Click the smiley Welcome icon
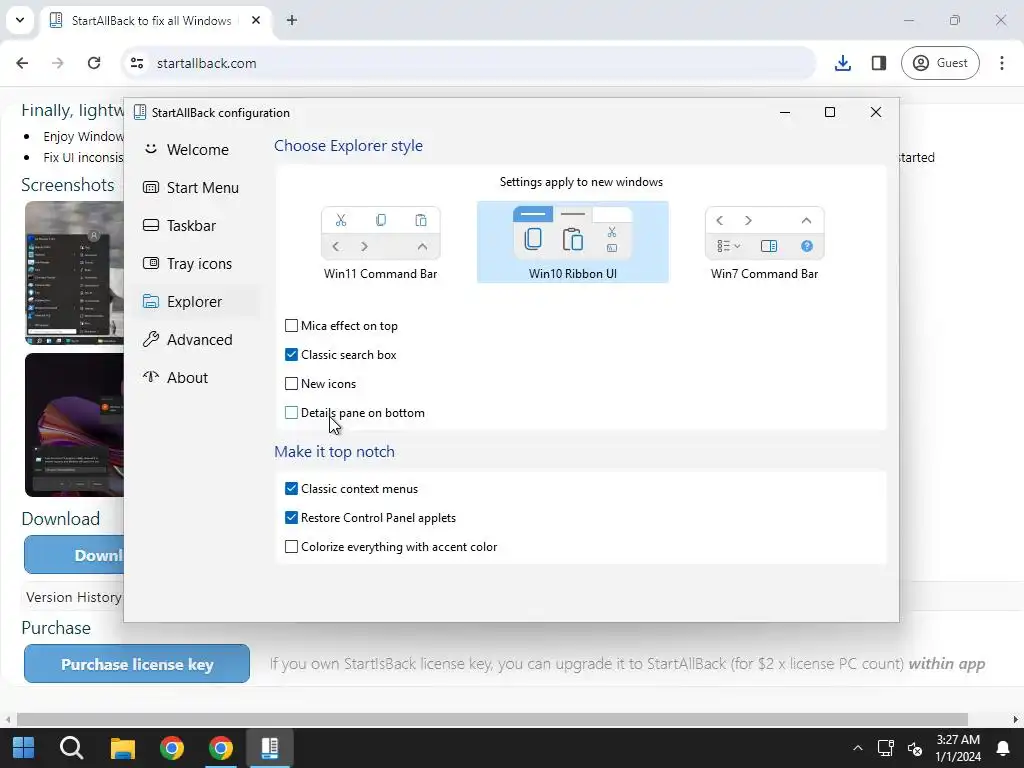Viewport: 1024px width, 768px height. (x=151, y=149)
